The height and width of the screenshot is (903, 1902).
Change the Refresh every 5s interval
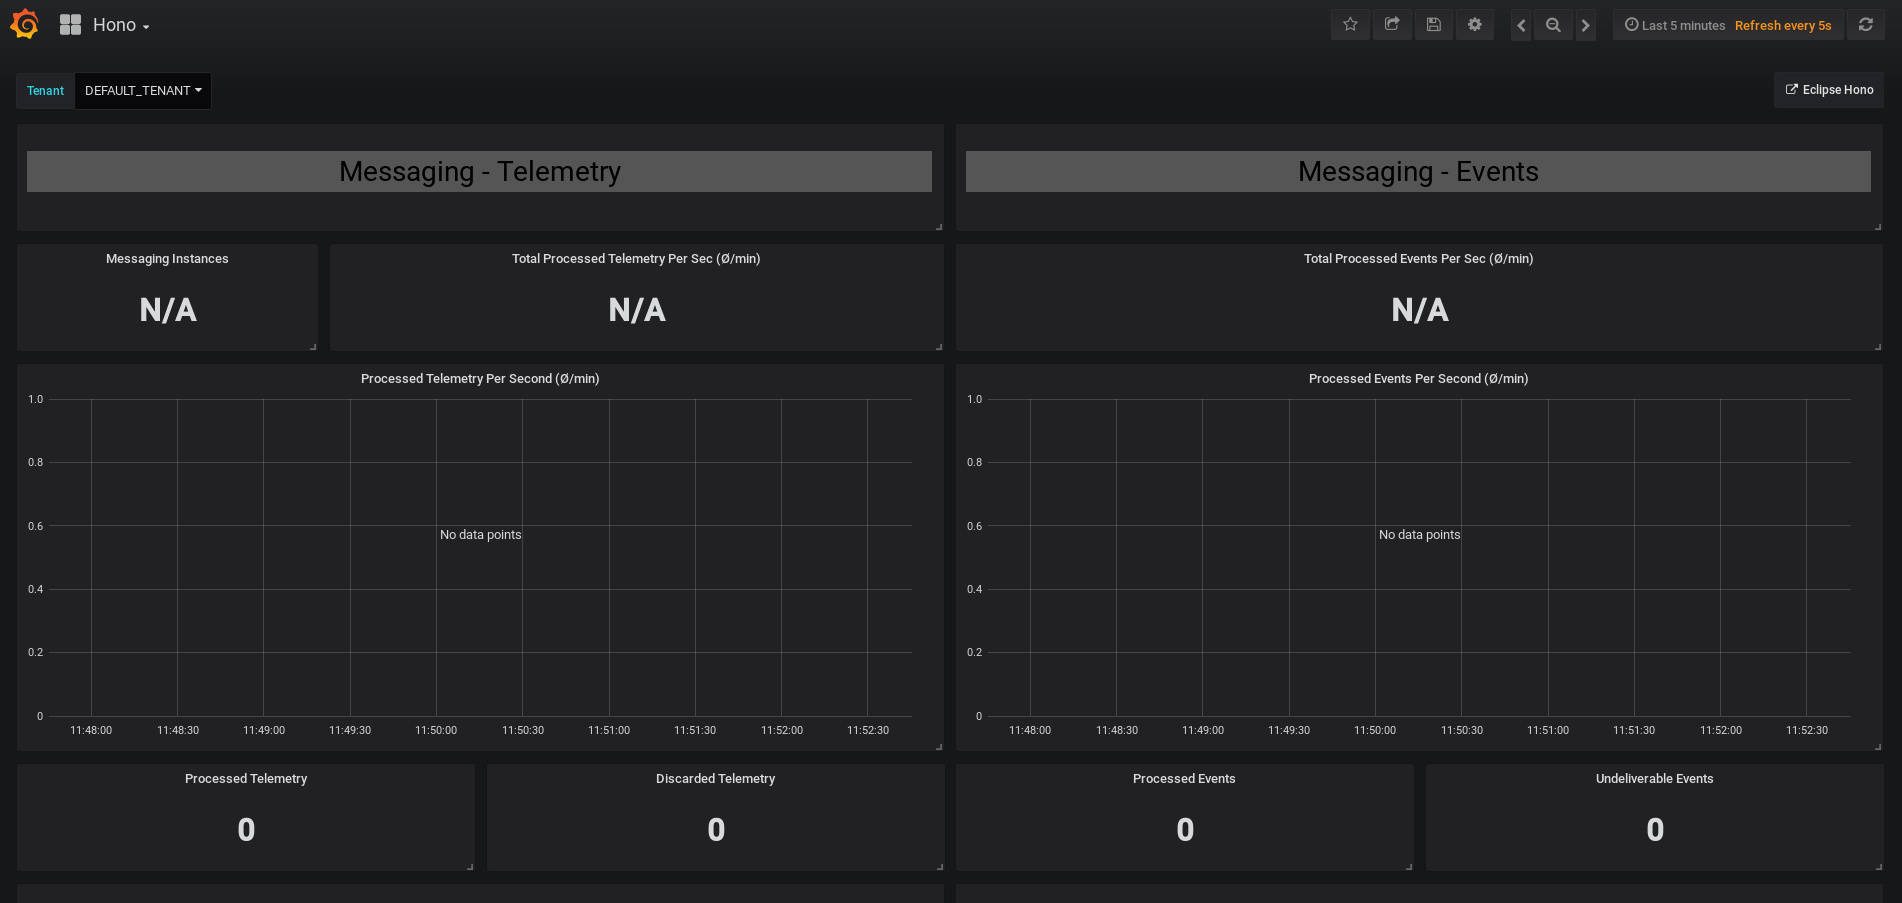pyautogui.click(x=1784, y=25)
